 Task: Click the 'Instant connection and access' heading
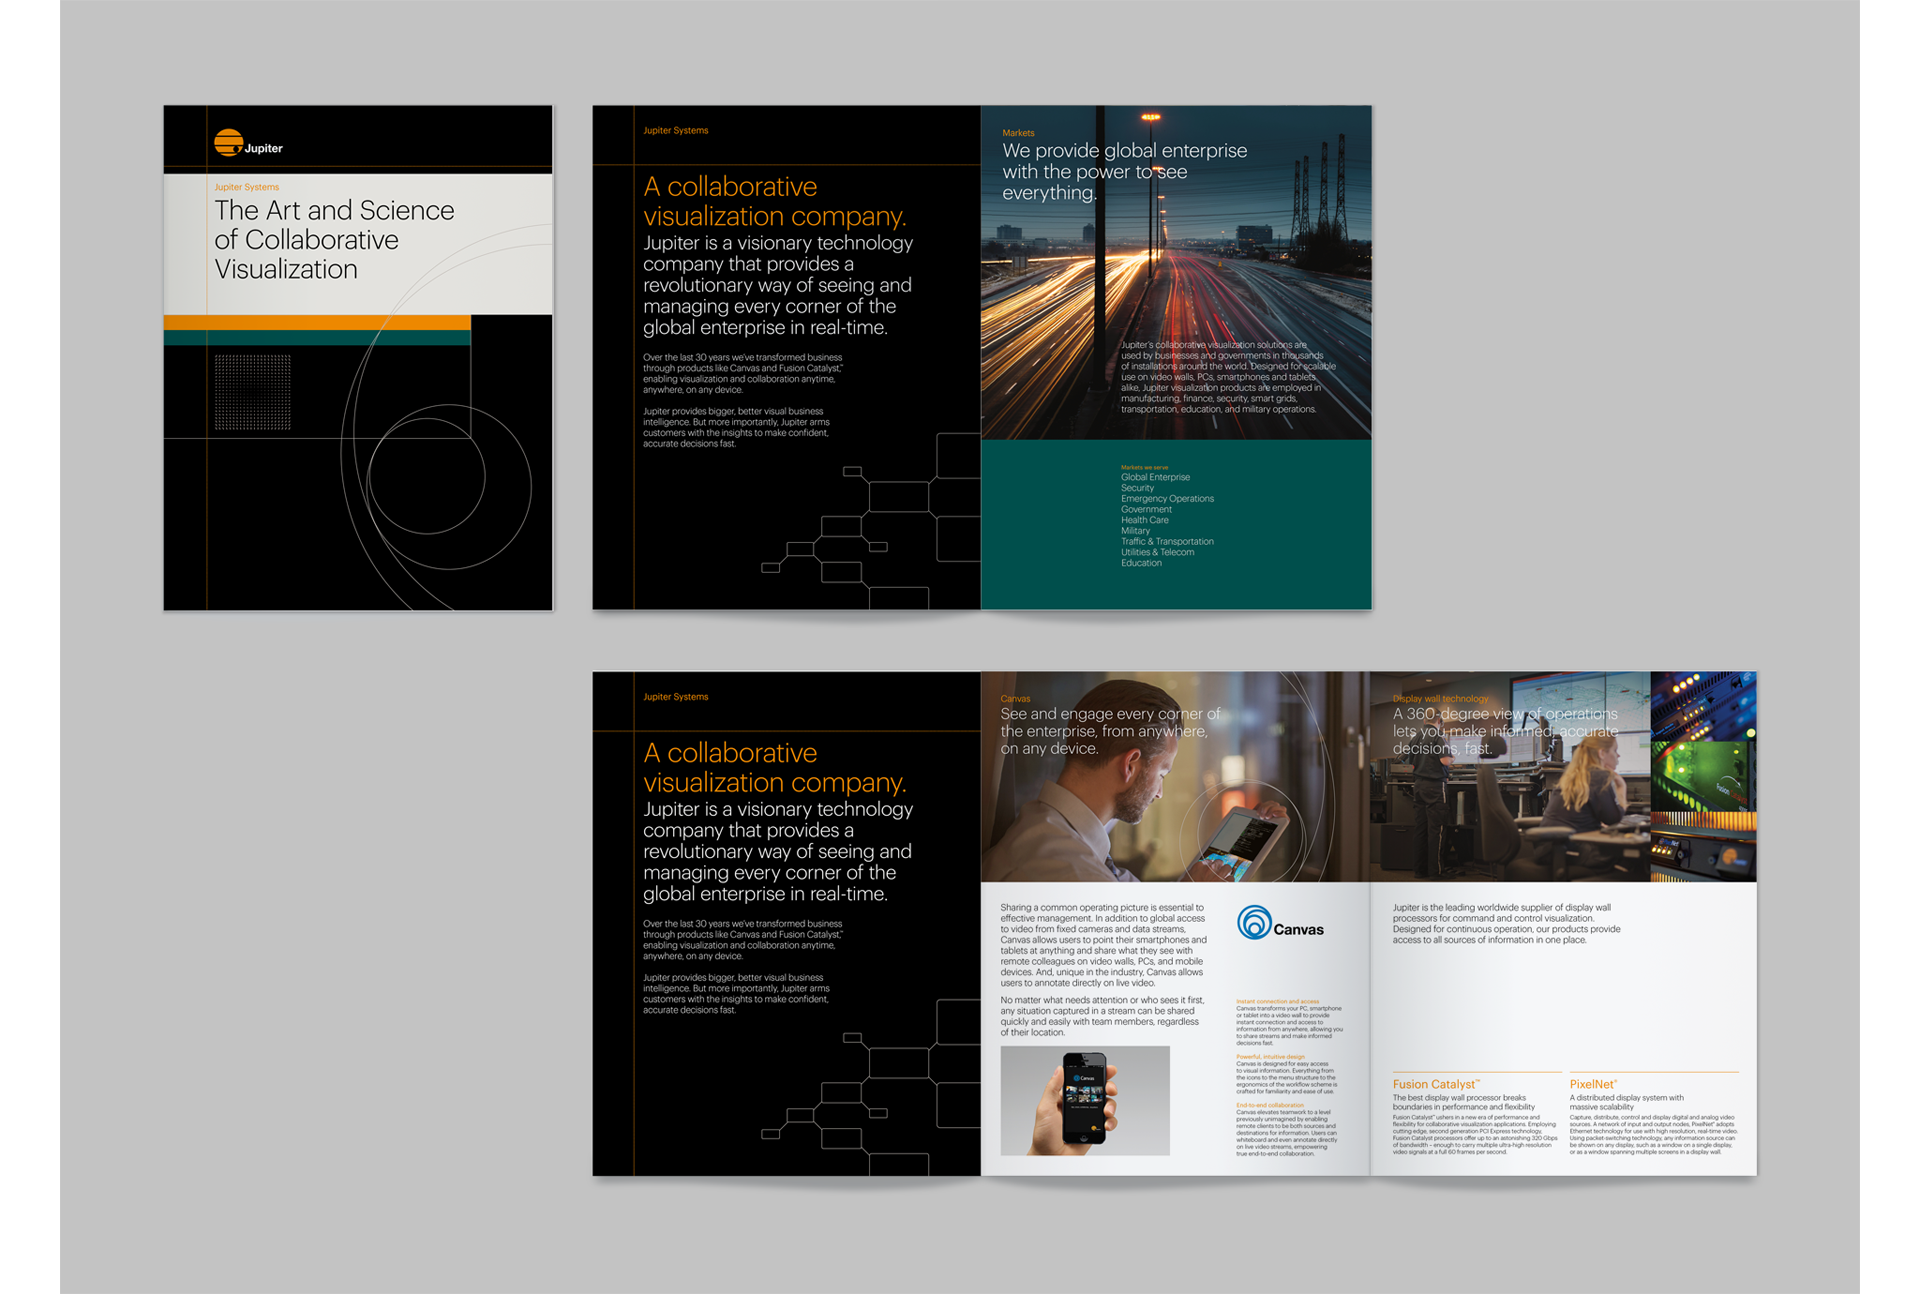point(1277,1001)
